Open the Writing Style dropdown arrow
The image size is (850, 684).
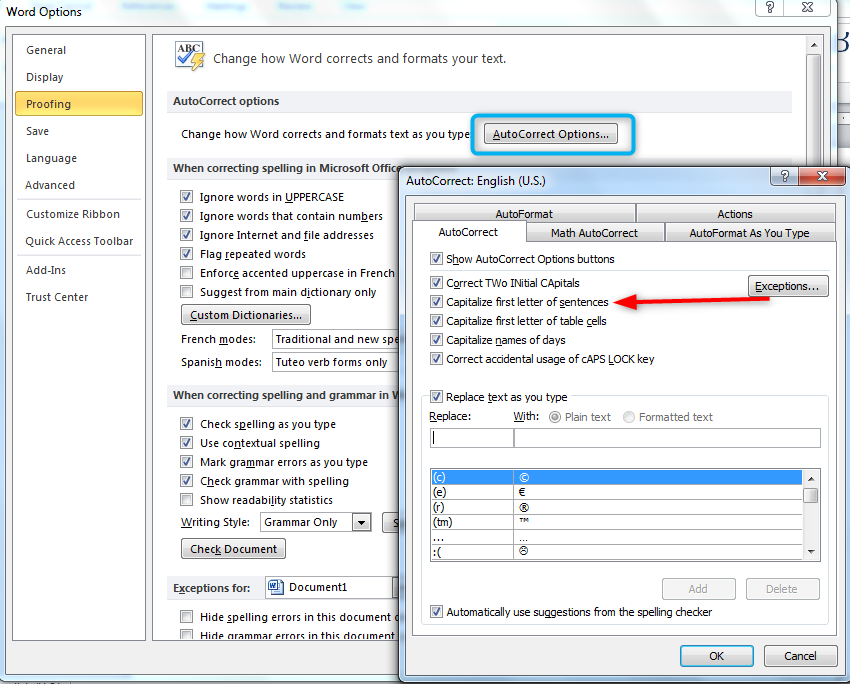[361, 522]
